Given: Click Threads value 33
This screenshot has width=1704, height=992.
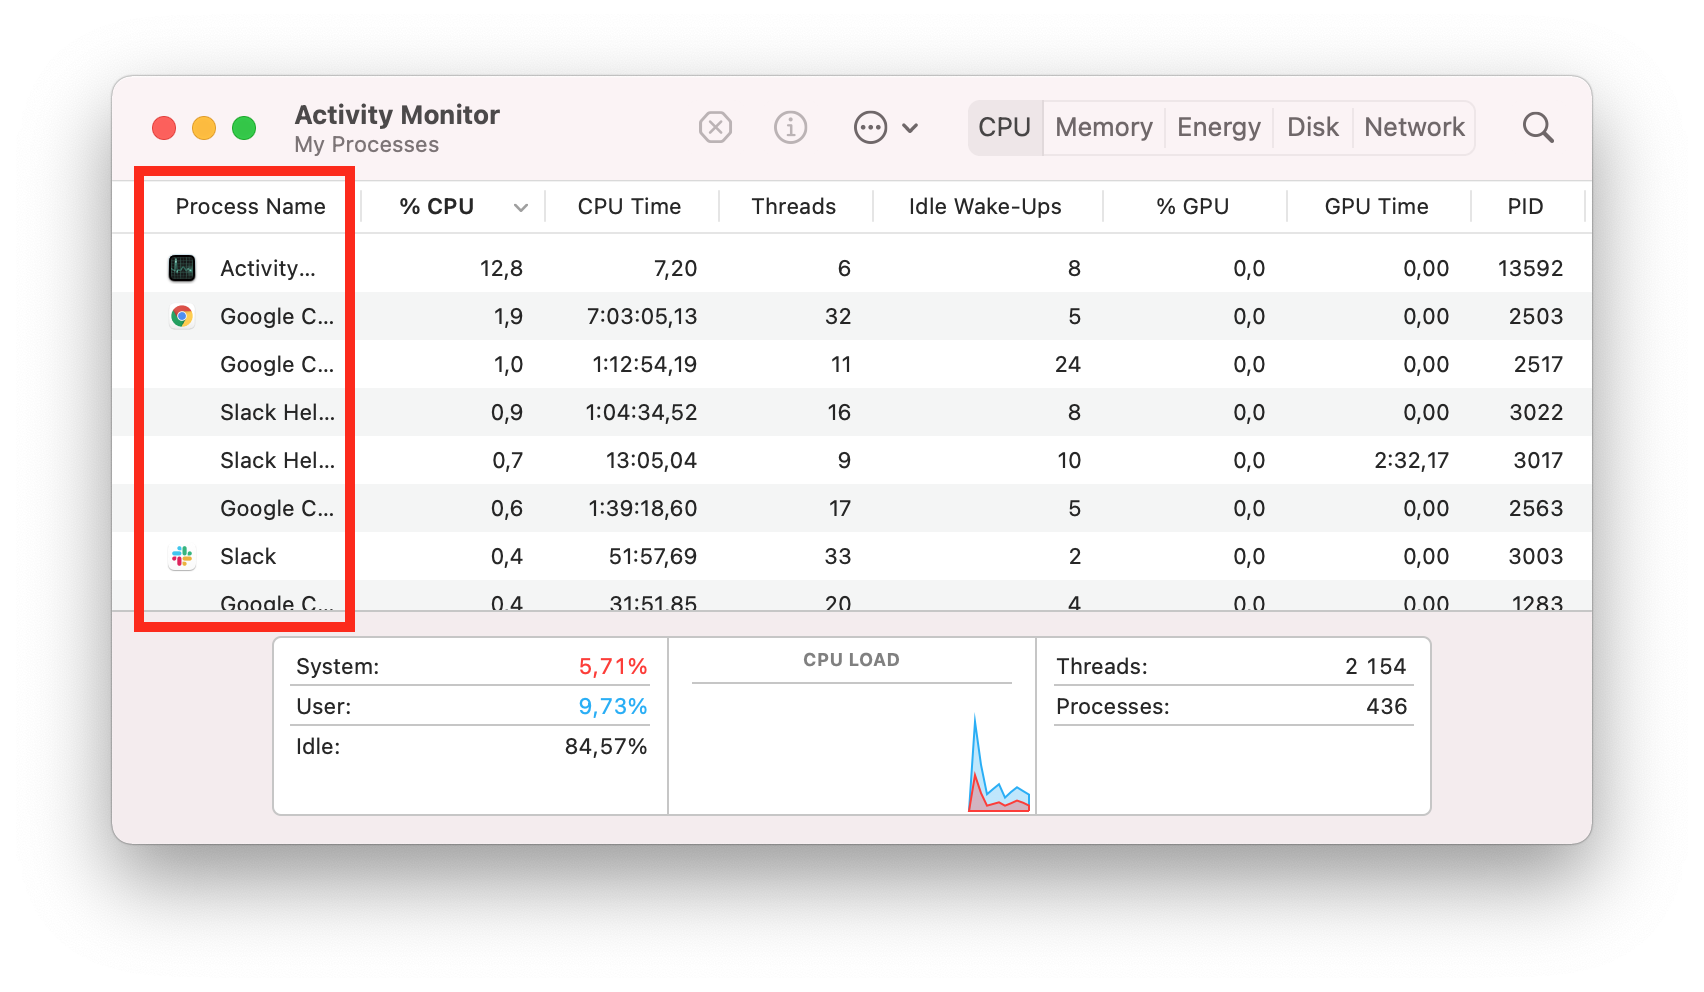Looking at the screenshot, I should (x=838, y=556).
